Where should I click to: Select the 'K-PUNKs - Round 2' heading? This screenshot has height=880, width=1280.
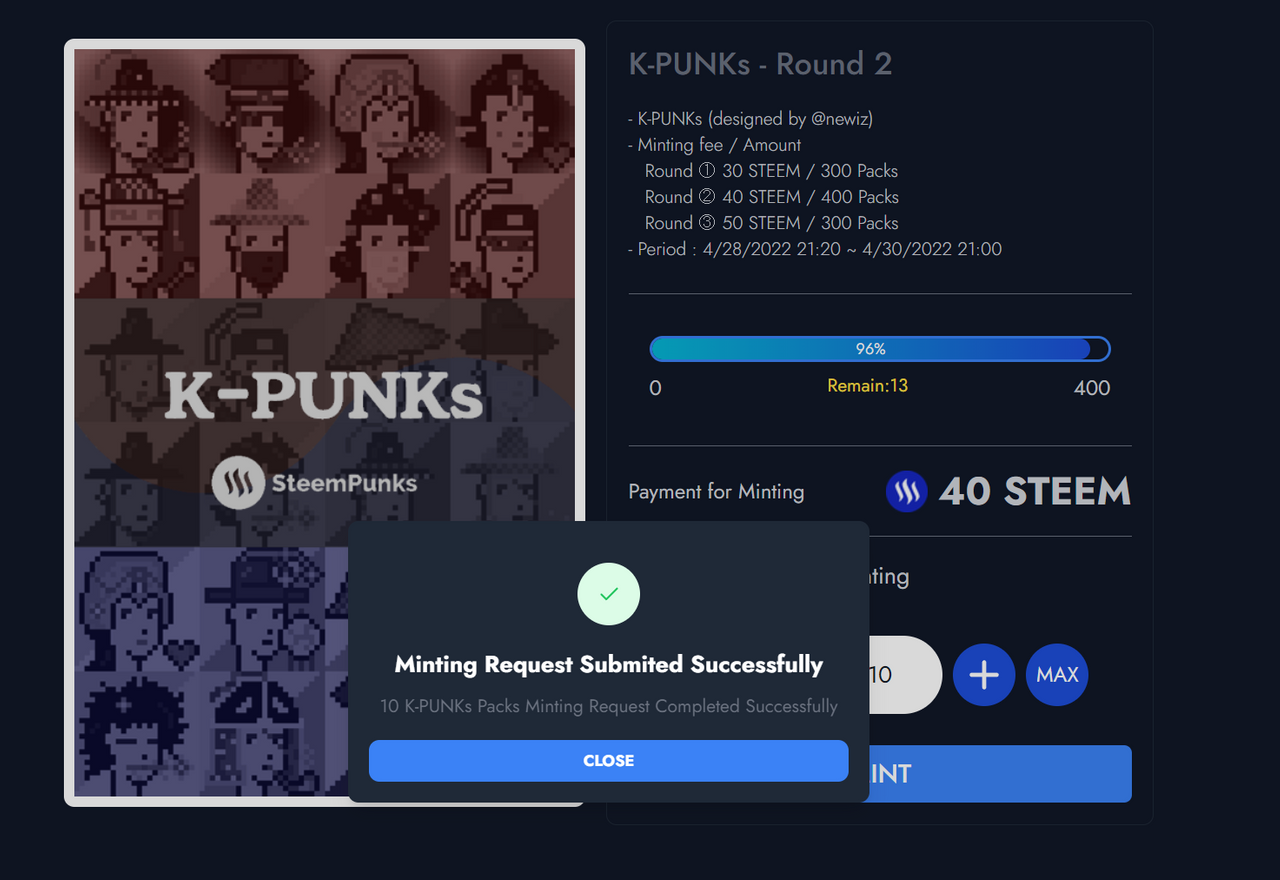click(760, 64)
